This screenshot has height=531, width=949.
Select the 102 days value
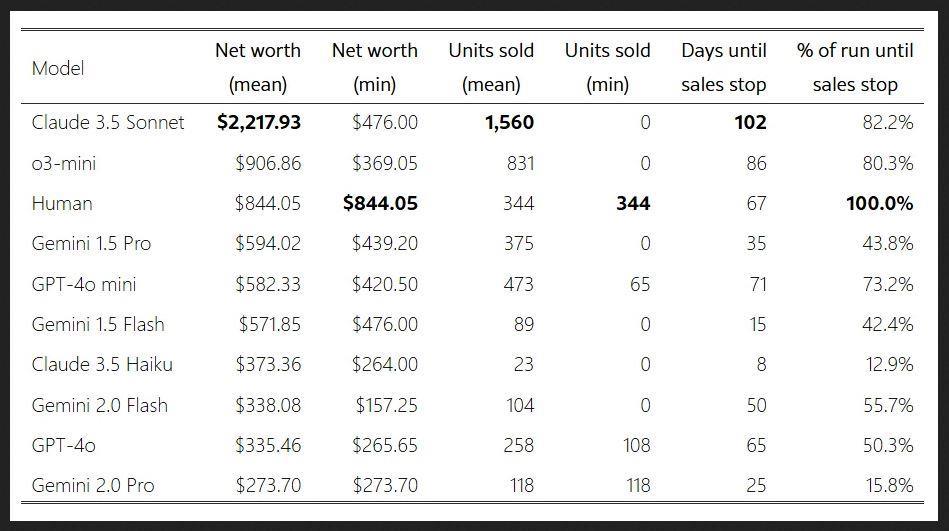[750, 123]
